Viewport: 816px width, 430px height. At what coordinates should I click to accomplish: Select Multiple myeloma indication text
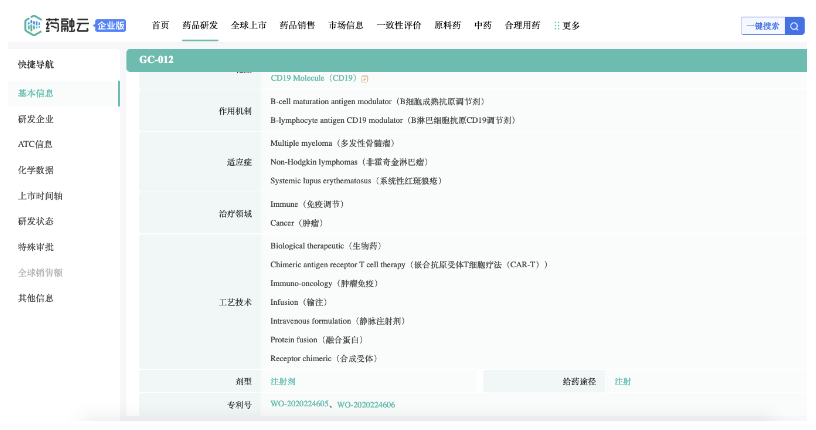tap(334, 143)
